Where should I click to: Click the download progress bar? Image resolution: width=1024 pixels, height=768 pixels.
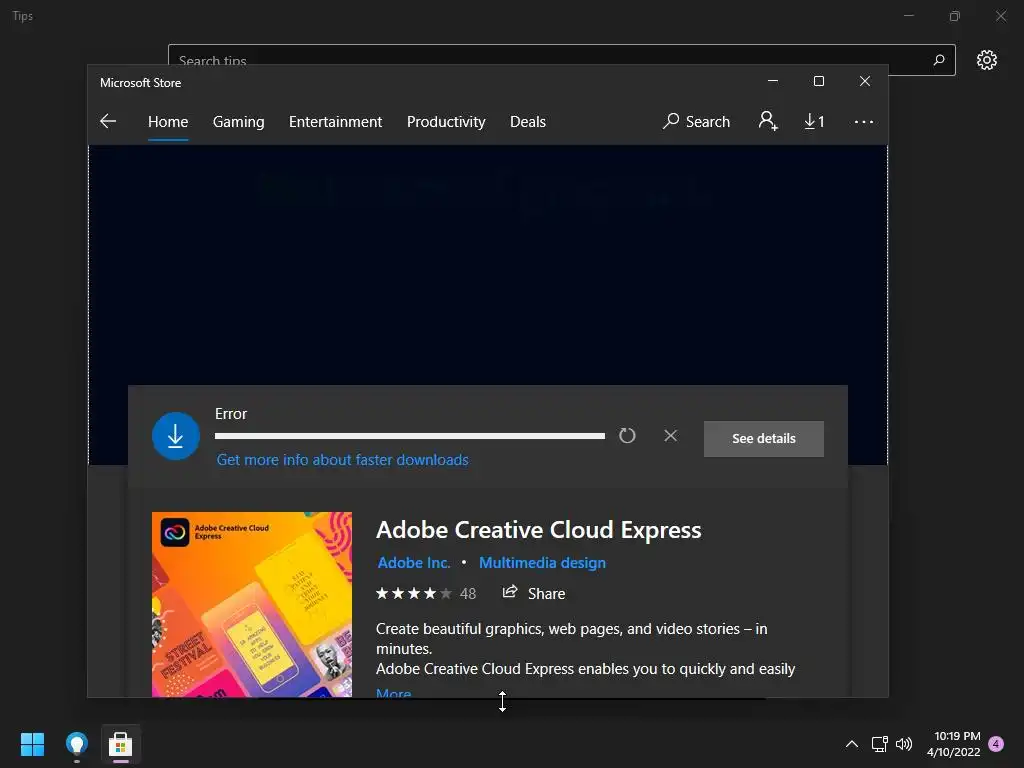[x=409, y=436]
